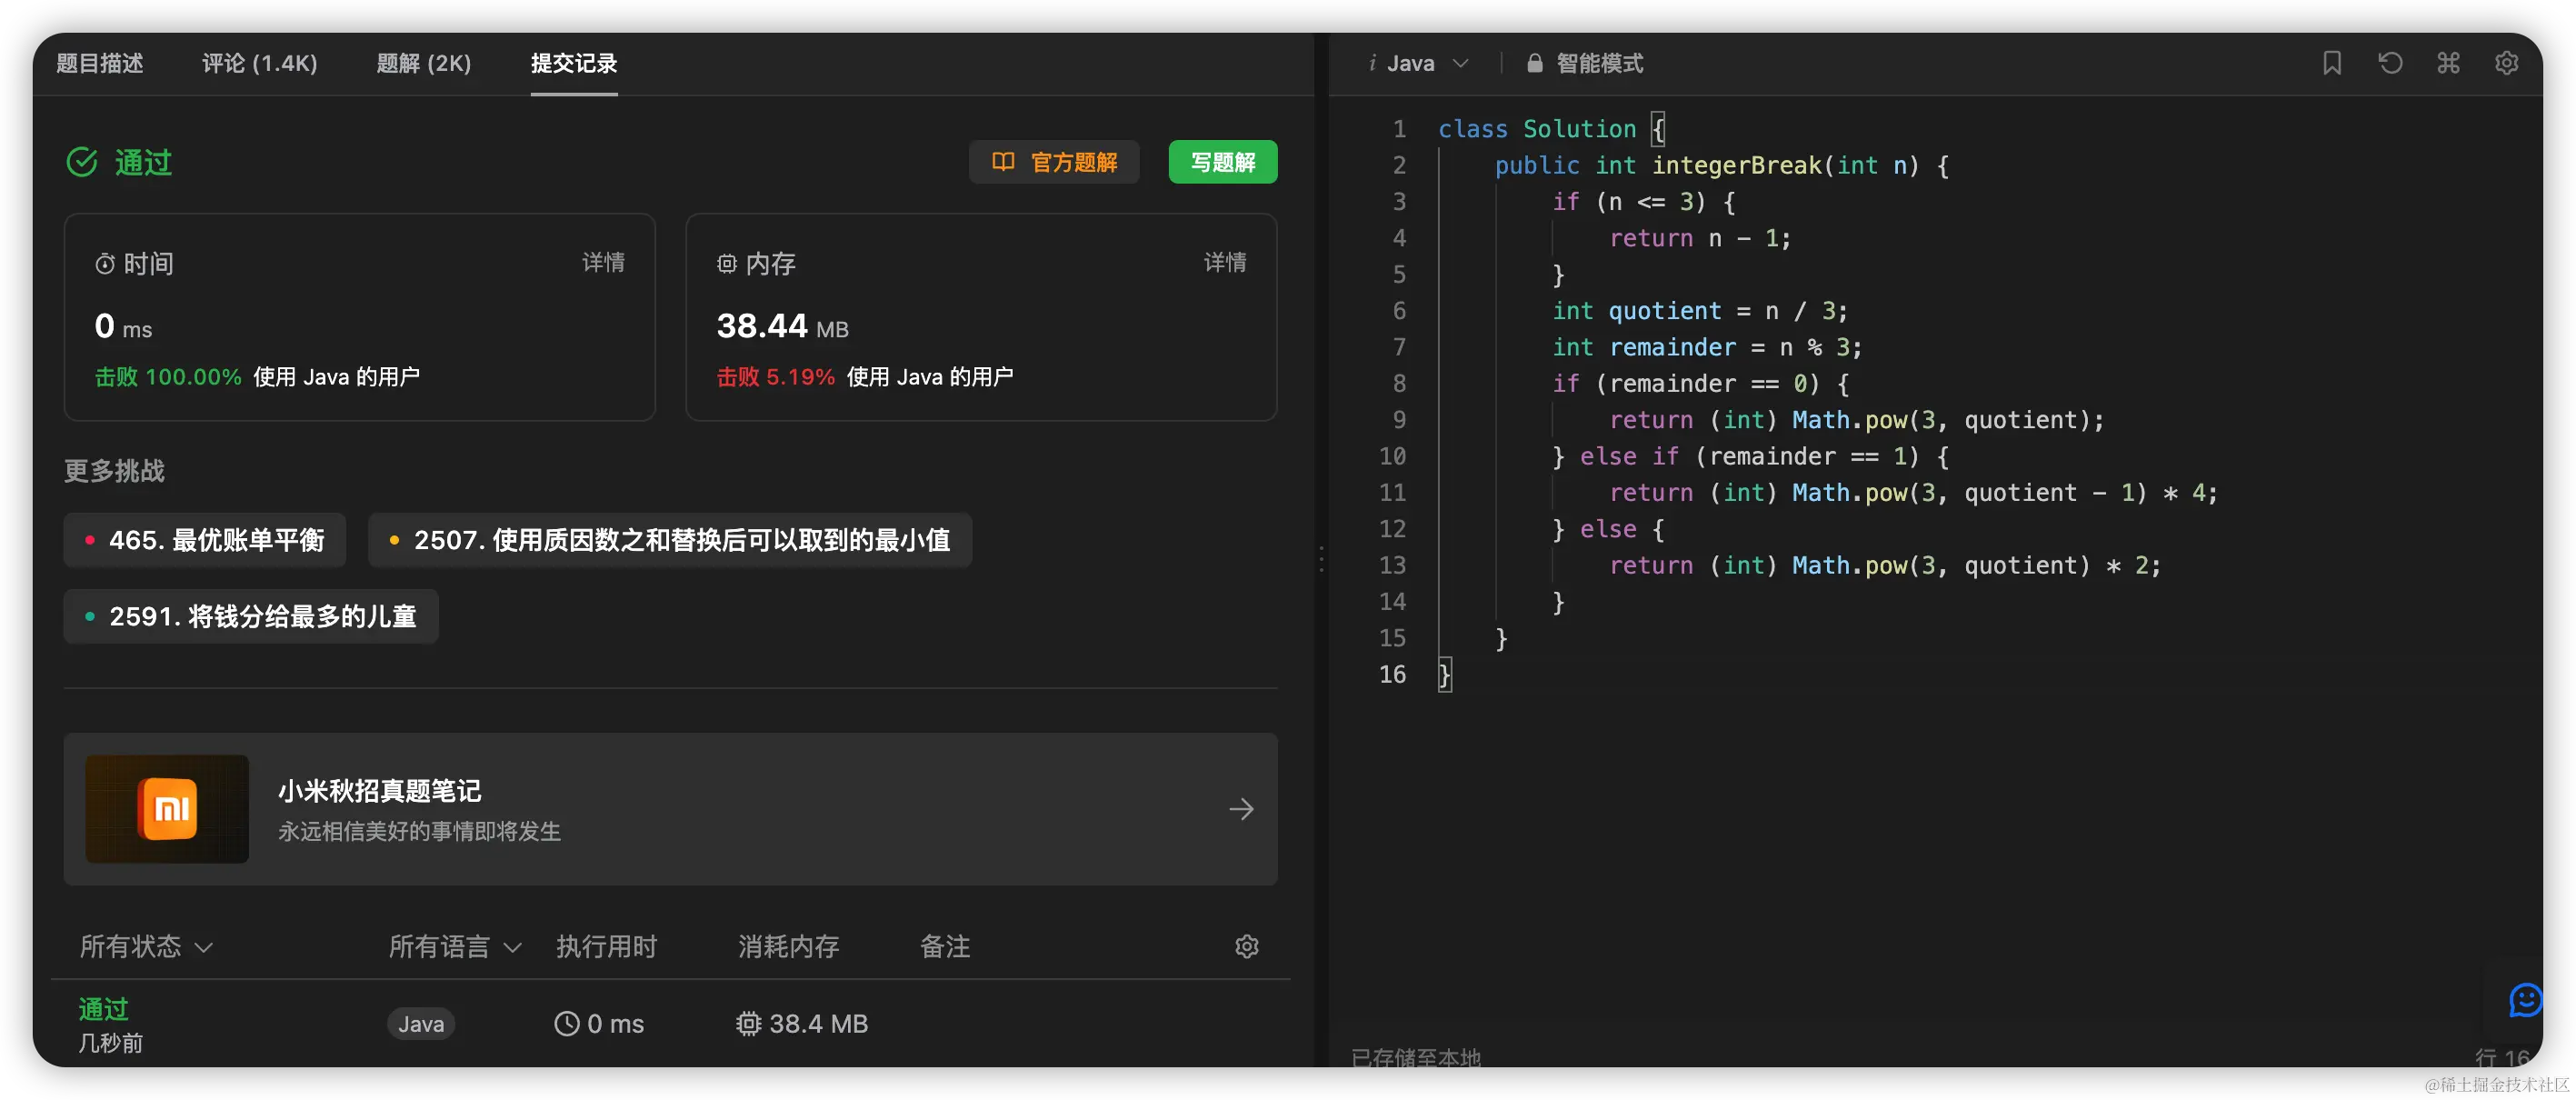The height and width of the screenshot is (1100, 2576).
Task: Click line number 9 in the gutter
Action: pyautogui.click(x=1399, y=420)
